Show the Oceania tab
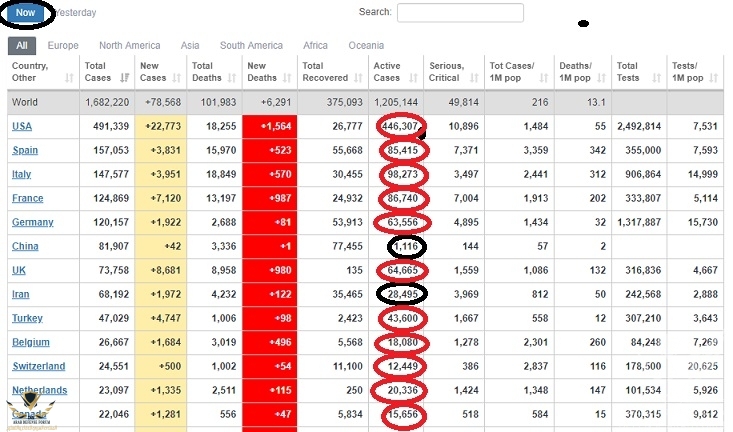The height and width of the screenshot is (432, 733). click(x=365, y=45)
